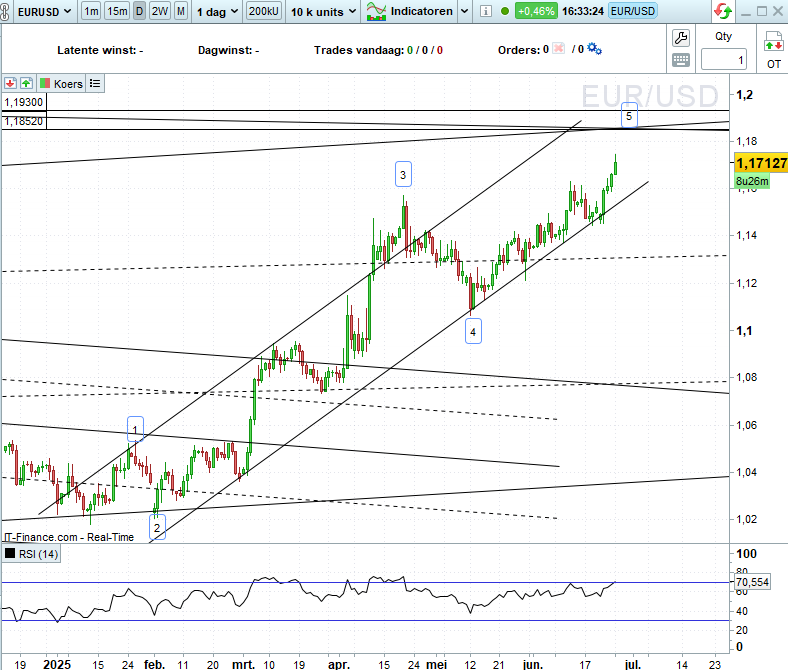The image size is (788, 670).
Task: Click 'Latente winst: -' text
Action: 100,50
